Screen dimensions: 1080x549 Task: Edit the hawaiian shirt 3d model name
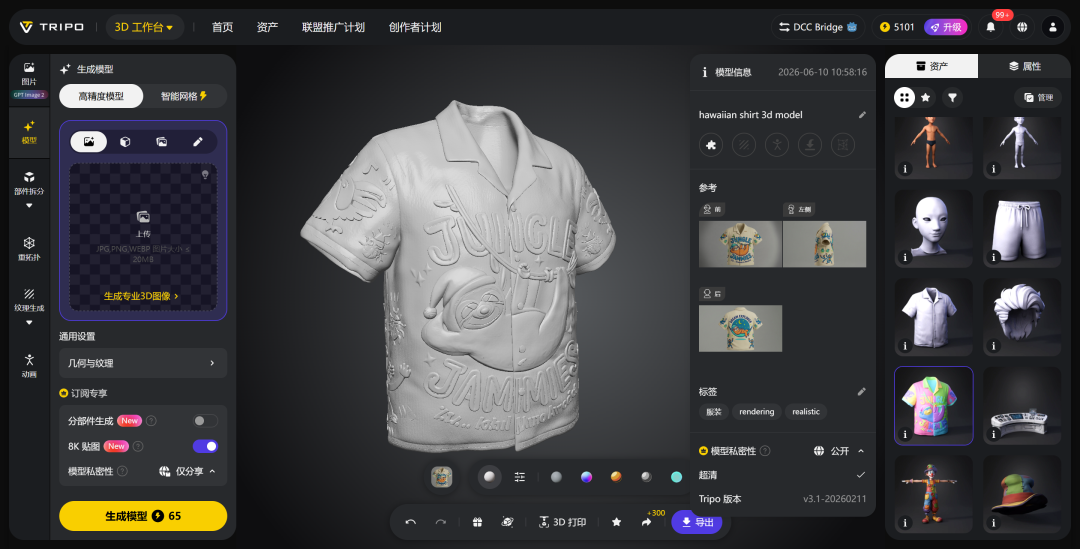coord(862,115)
